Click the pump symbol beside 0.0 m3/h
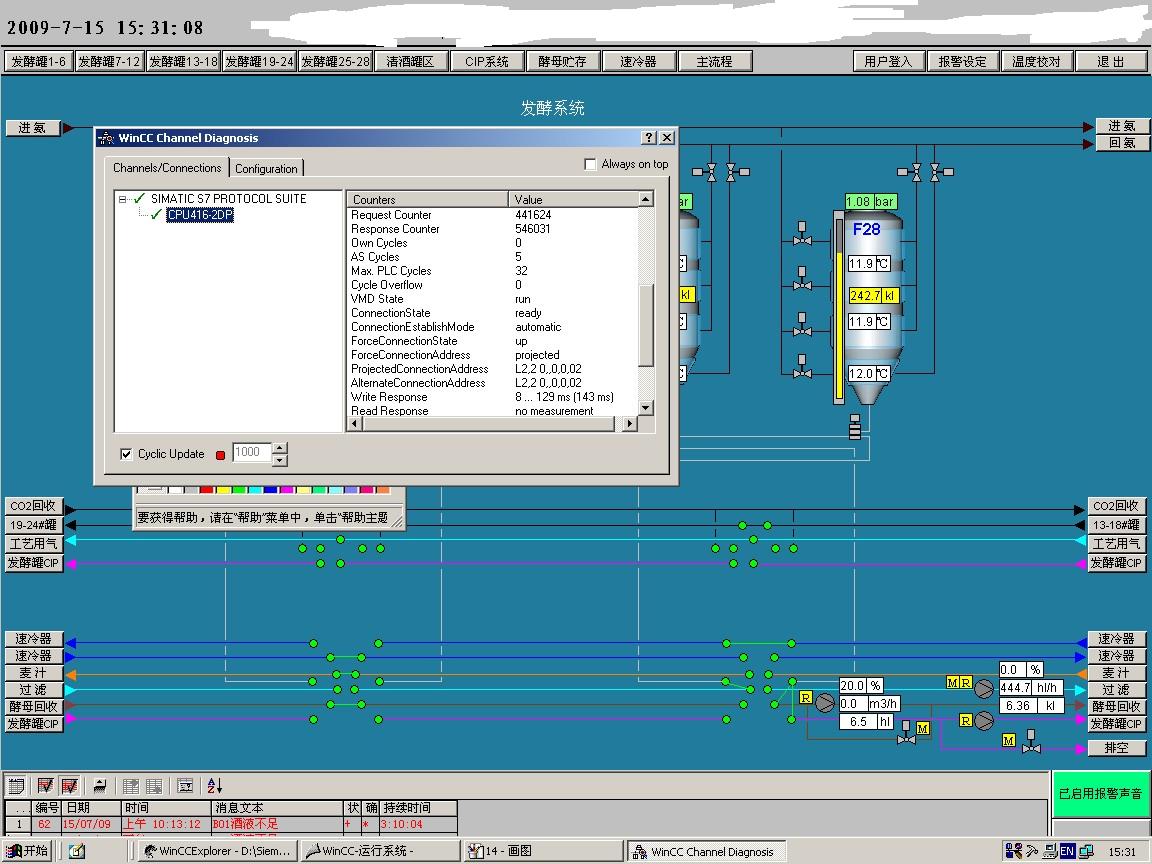Screen dimensions: 1152x864 825,703
